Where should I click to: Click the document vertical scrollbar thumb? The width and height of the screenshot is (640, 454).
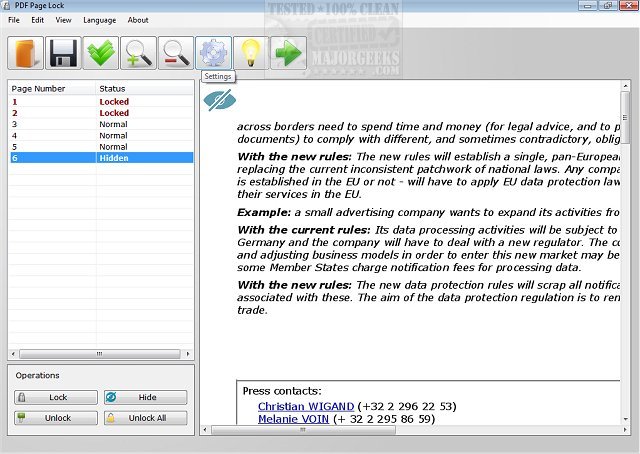[625, 118]
